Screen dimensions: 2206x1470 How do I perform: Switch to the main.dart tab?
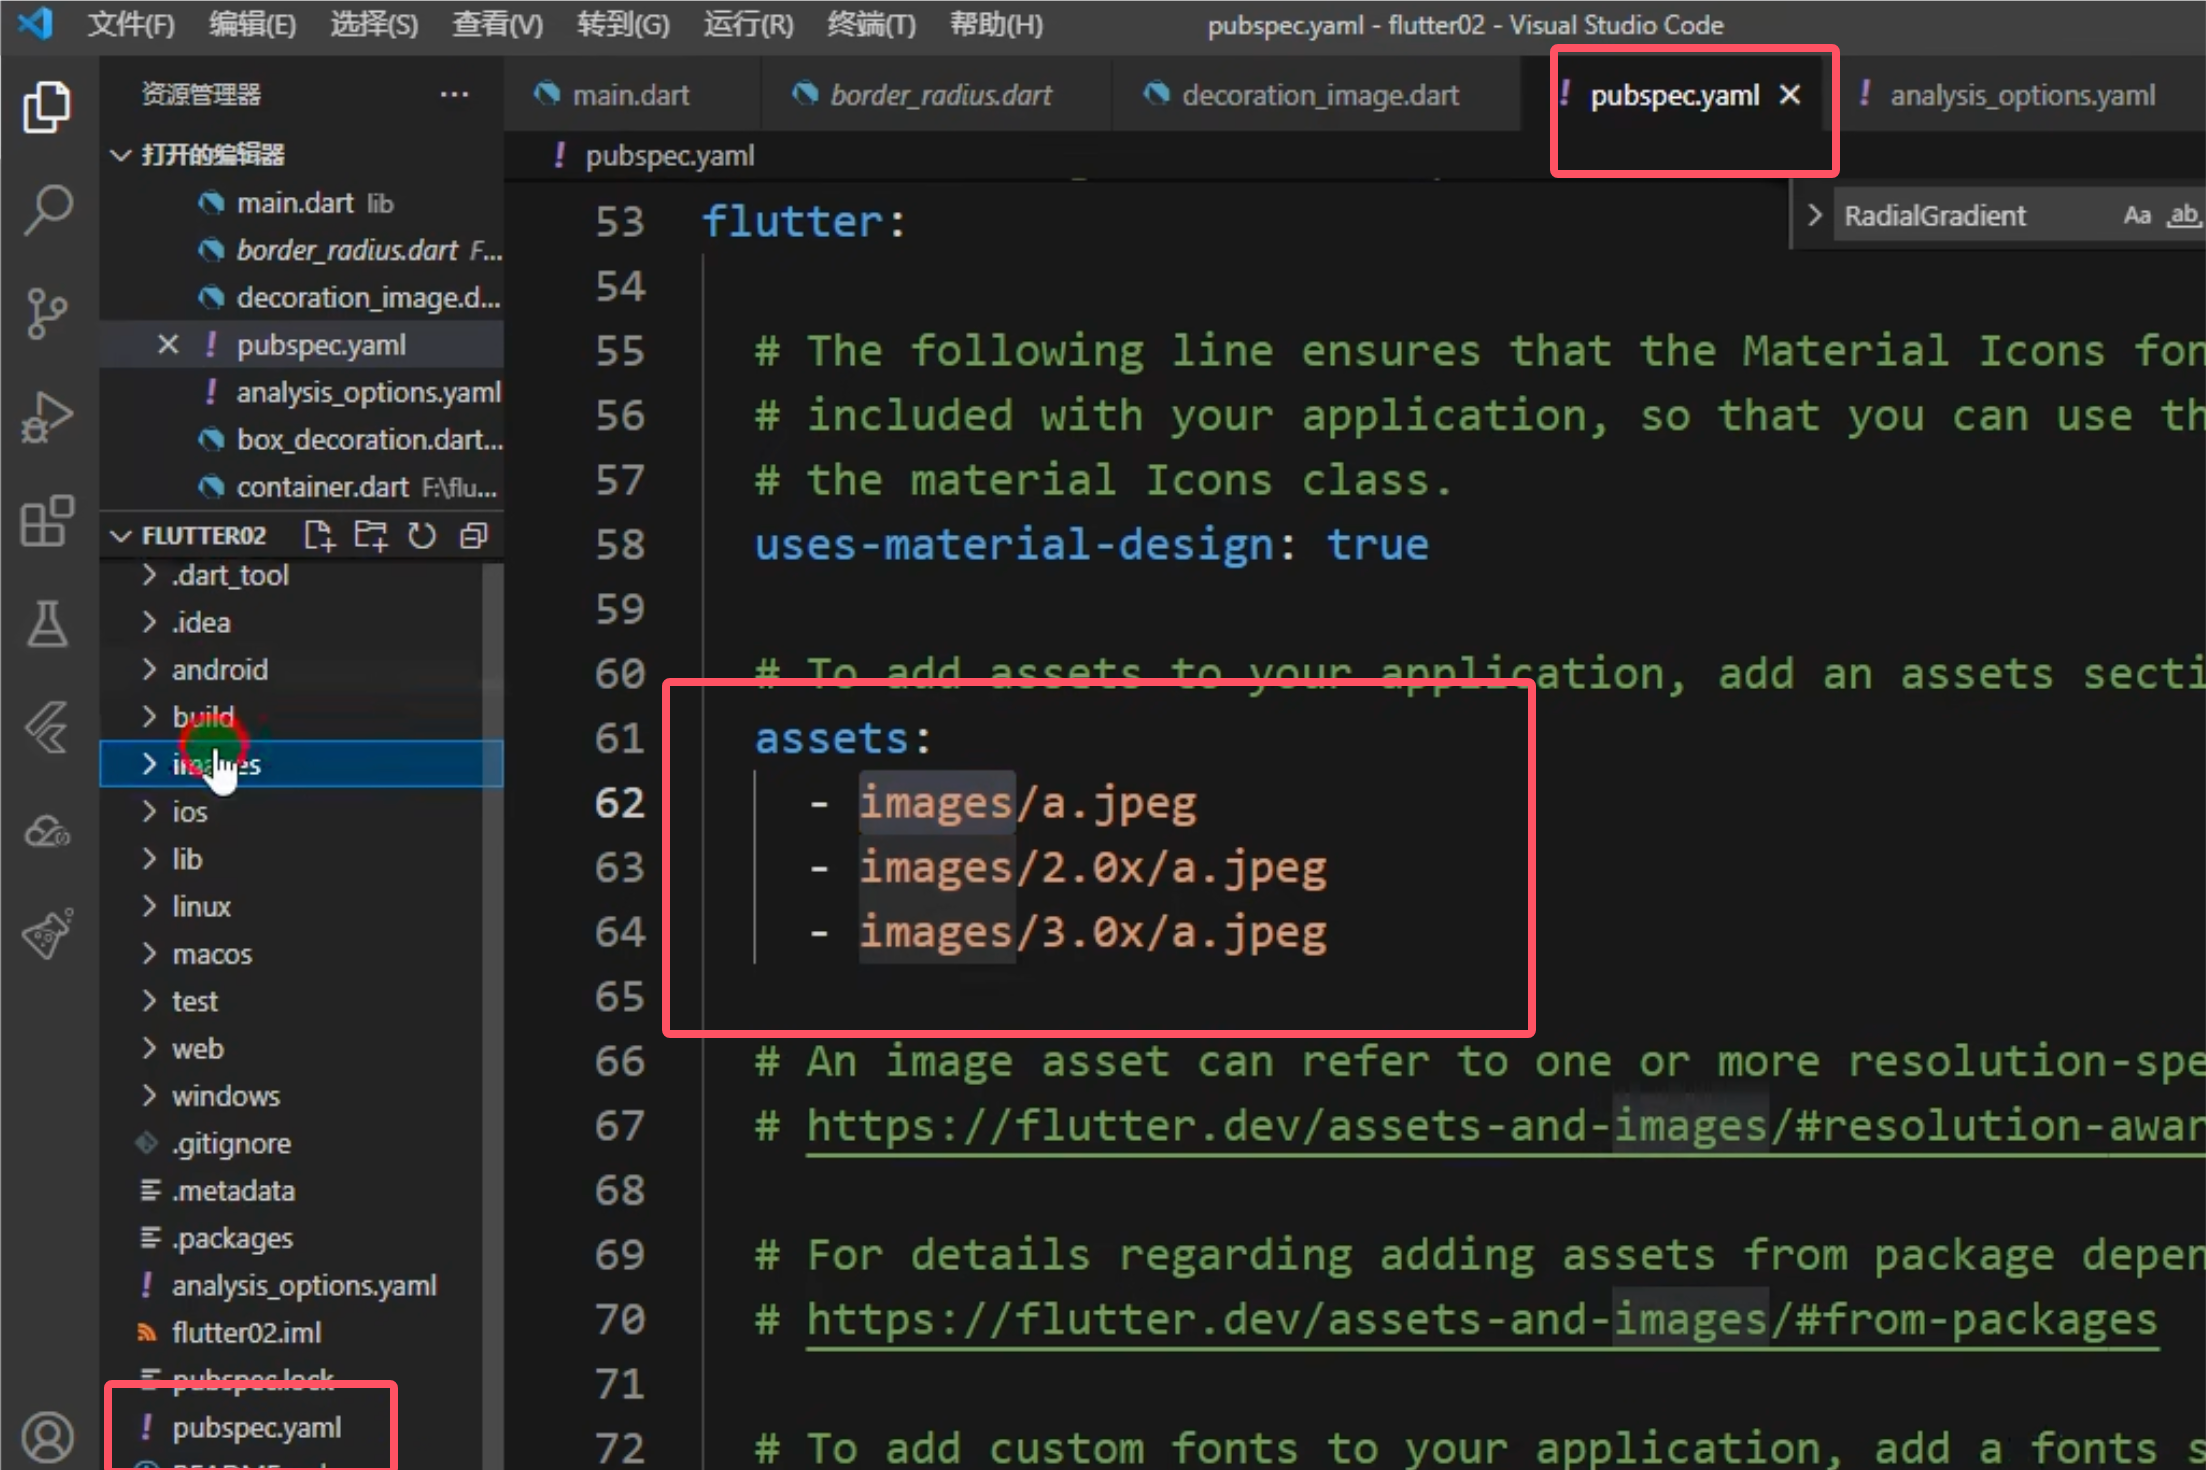(630, 96)
